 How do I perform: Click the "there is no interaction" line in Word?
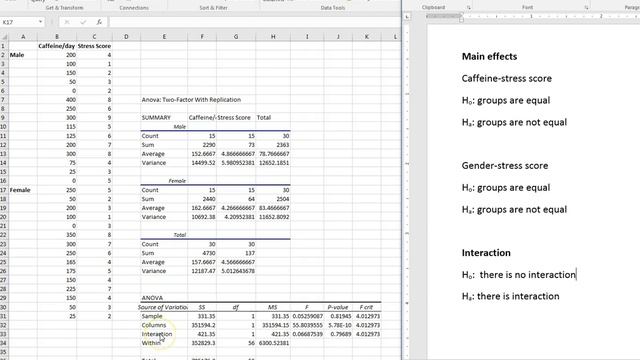click(518, 275)
